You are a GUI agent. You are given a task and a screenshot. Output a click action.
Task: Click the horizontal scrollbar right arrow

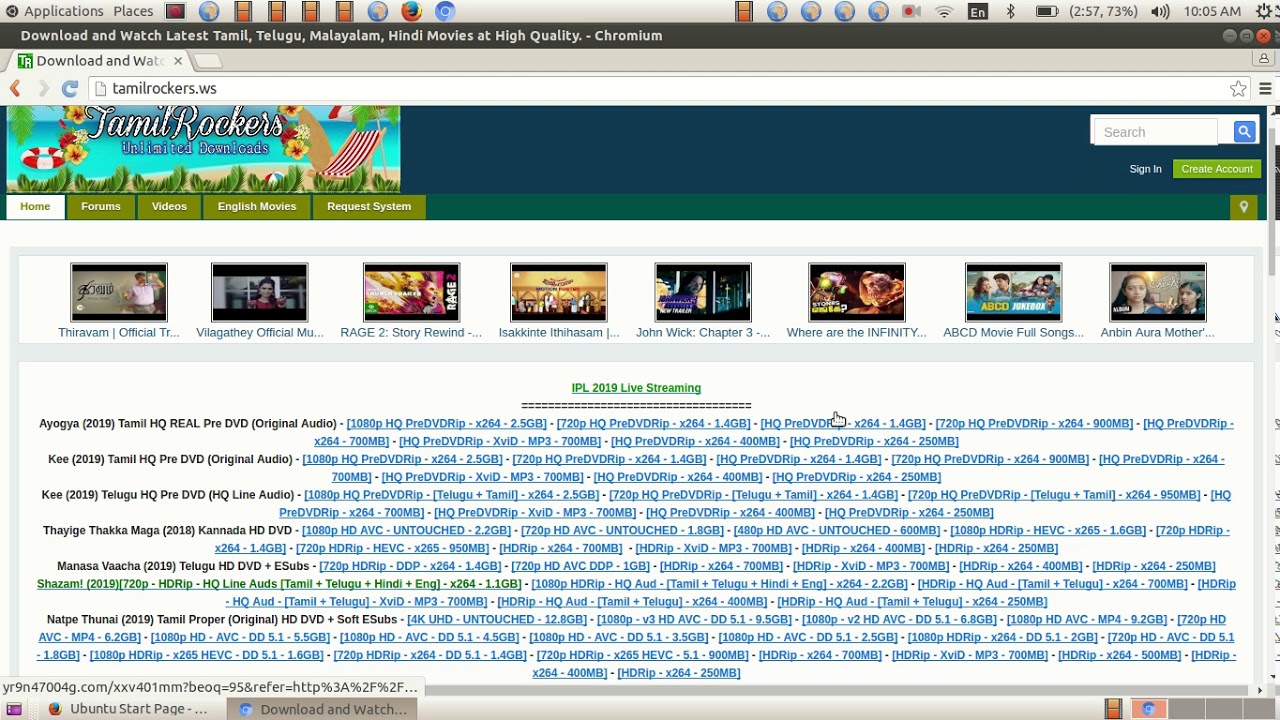pos(1259,690)
